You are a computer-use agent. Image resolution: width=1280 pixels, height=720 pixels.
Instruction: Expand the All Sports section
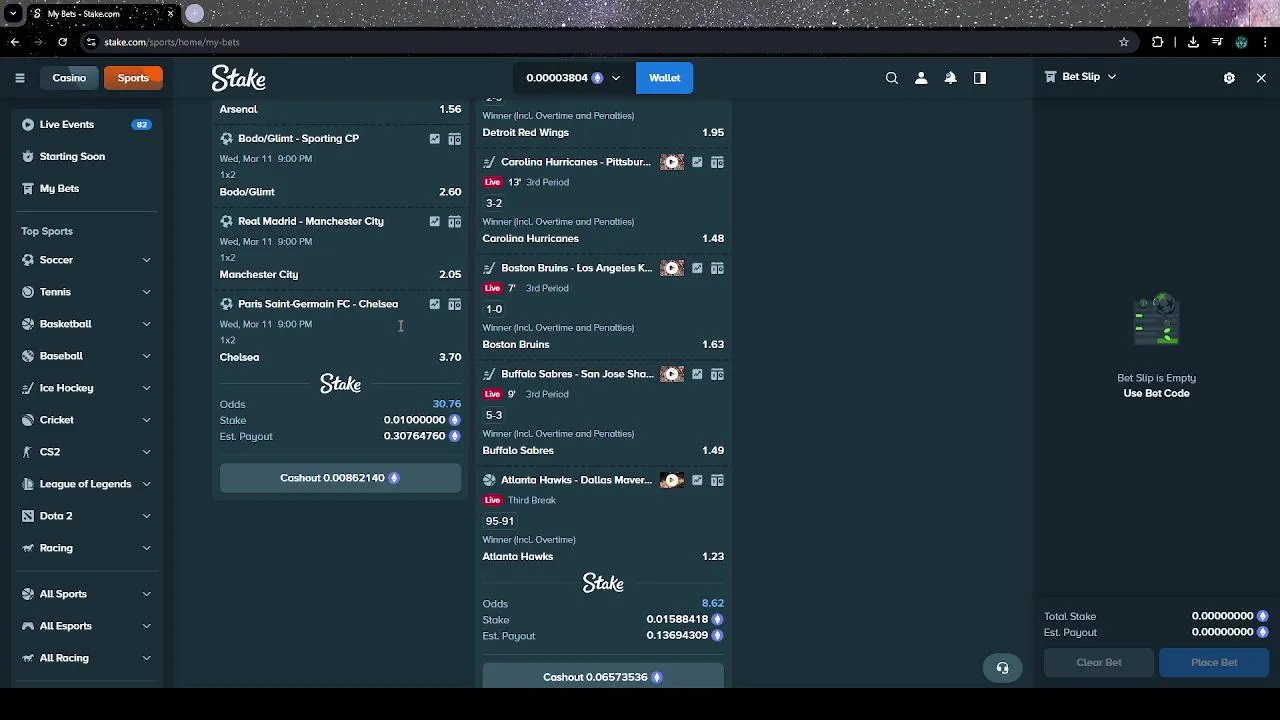click(x=146, y=594)
